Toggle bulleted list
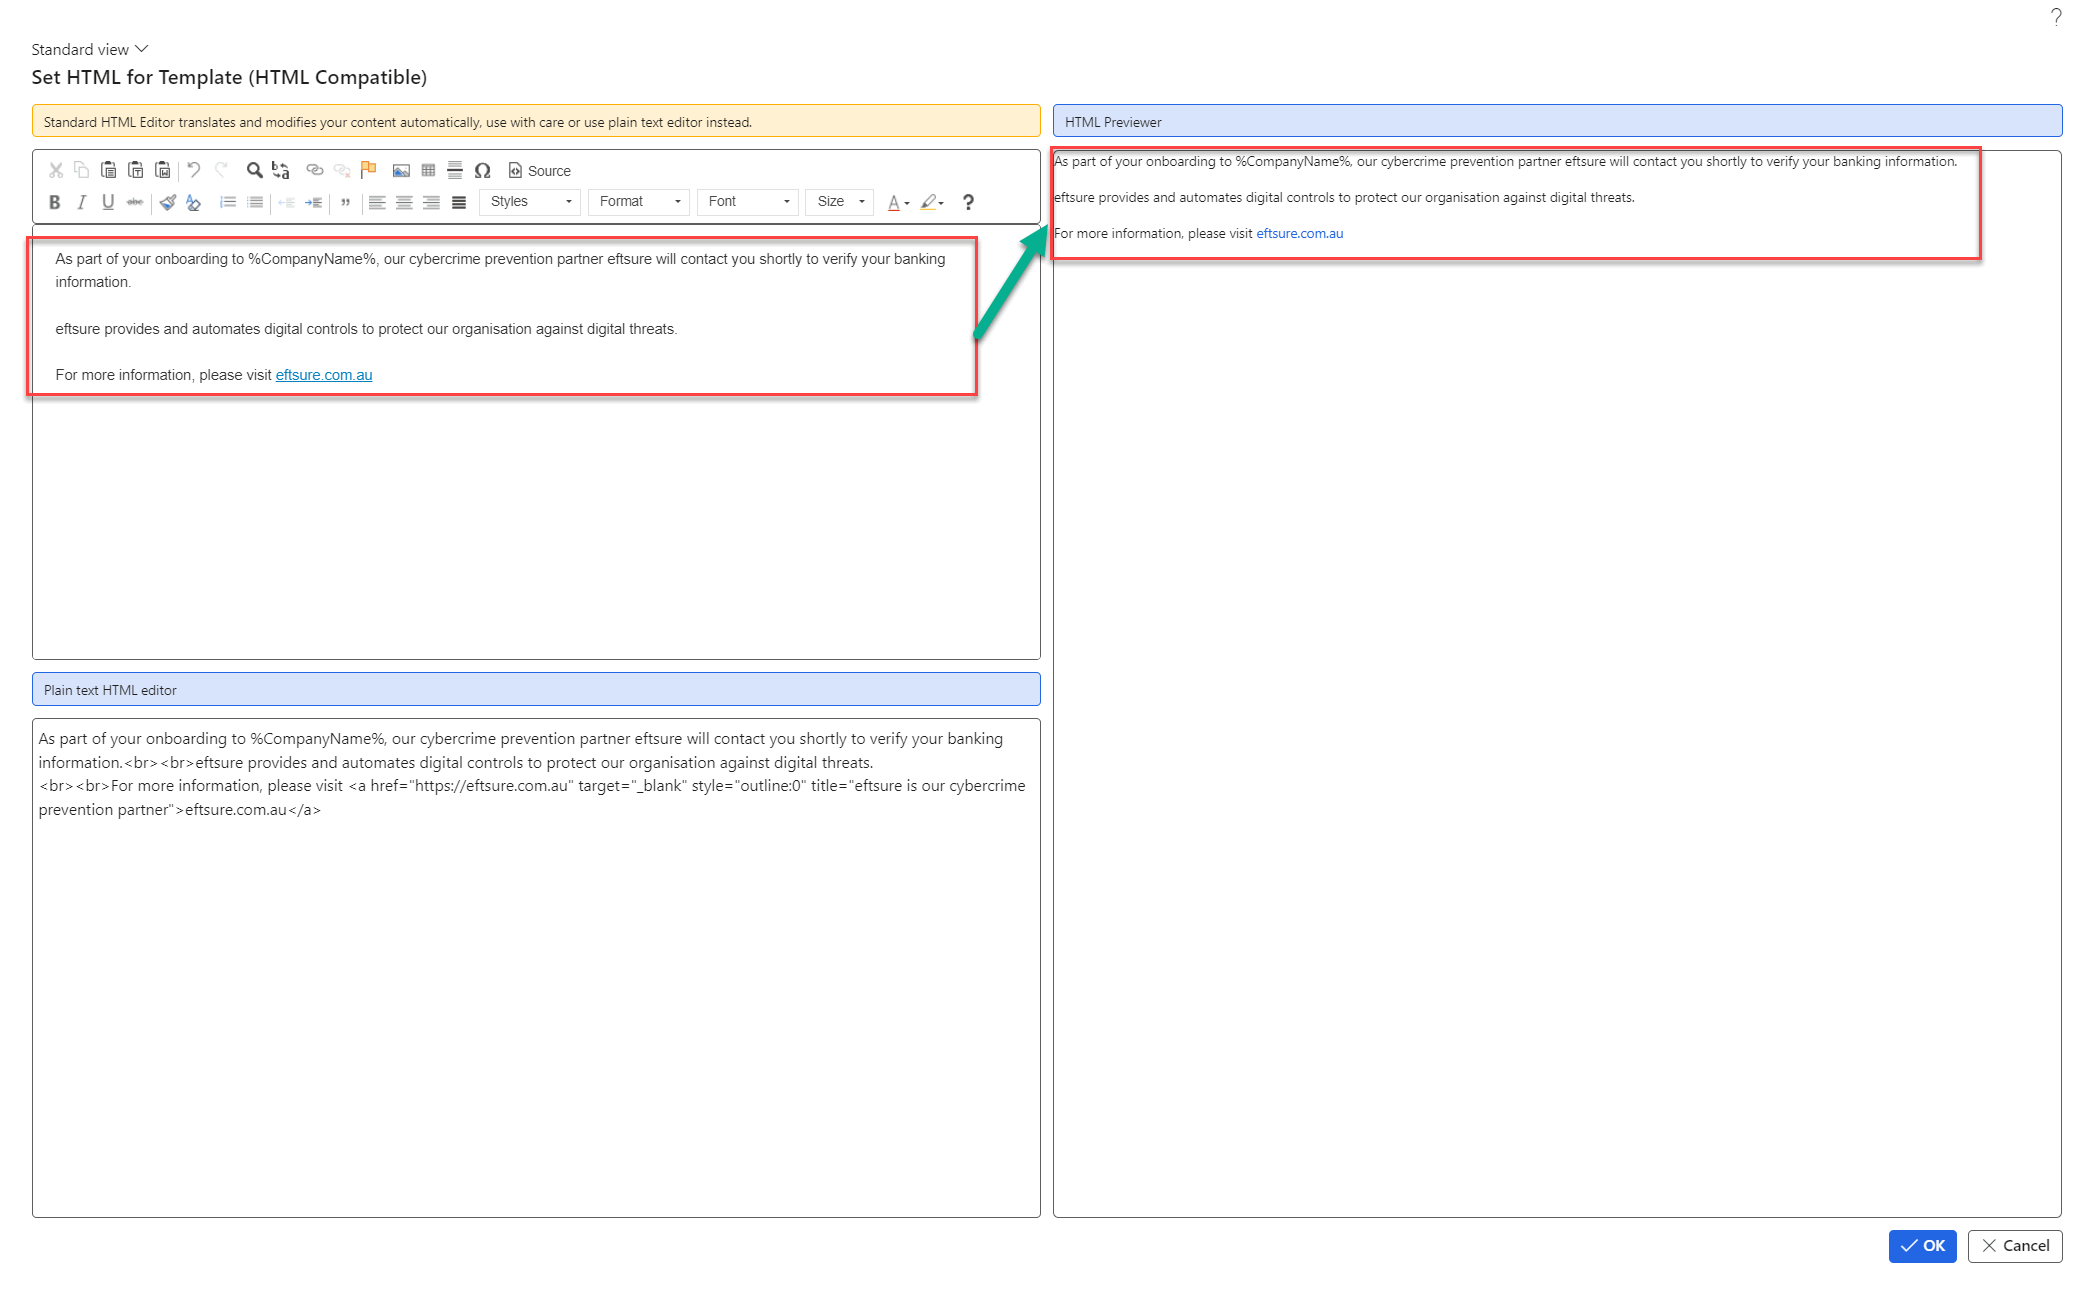 click(255, 202)
